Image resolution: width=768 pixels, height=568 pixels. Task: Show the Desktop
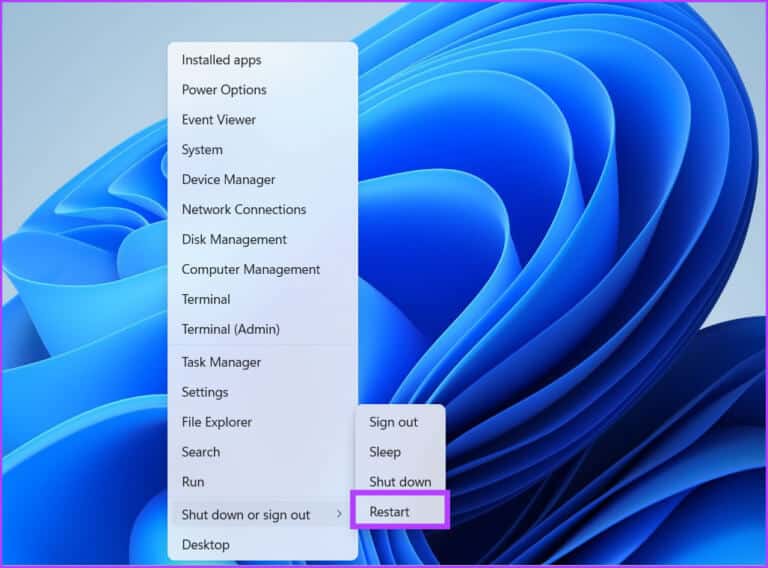263,544
